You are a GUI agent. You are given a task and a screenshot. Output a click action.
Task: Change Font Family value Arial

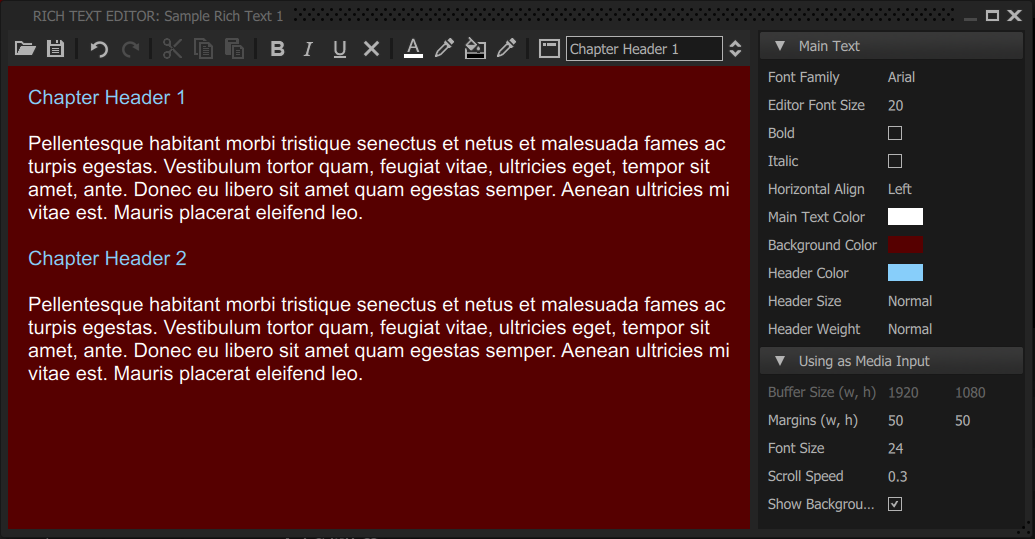(901, 77)
